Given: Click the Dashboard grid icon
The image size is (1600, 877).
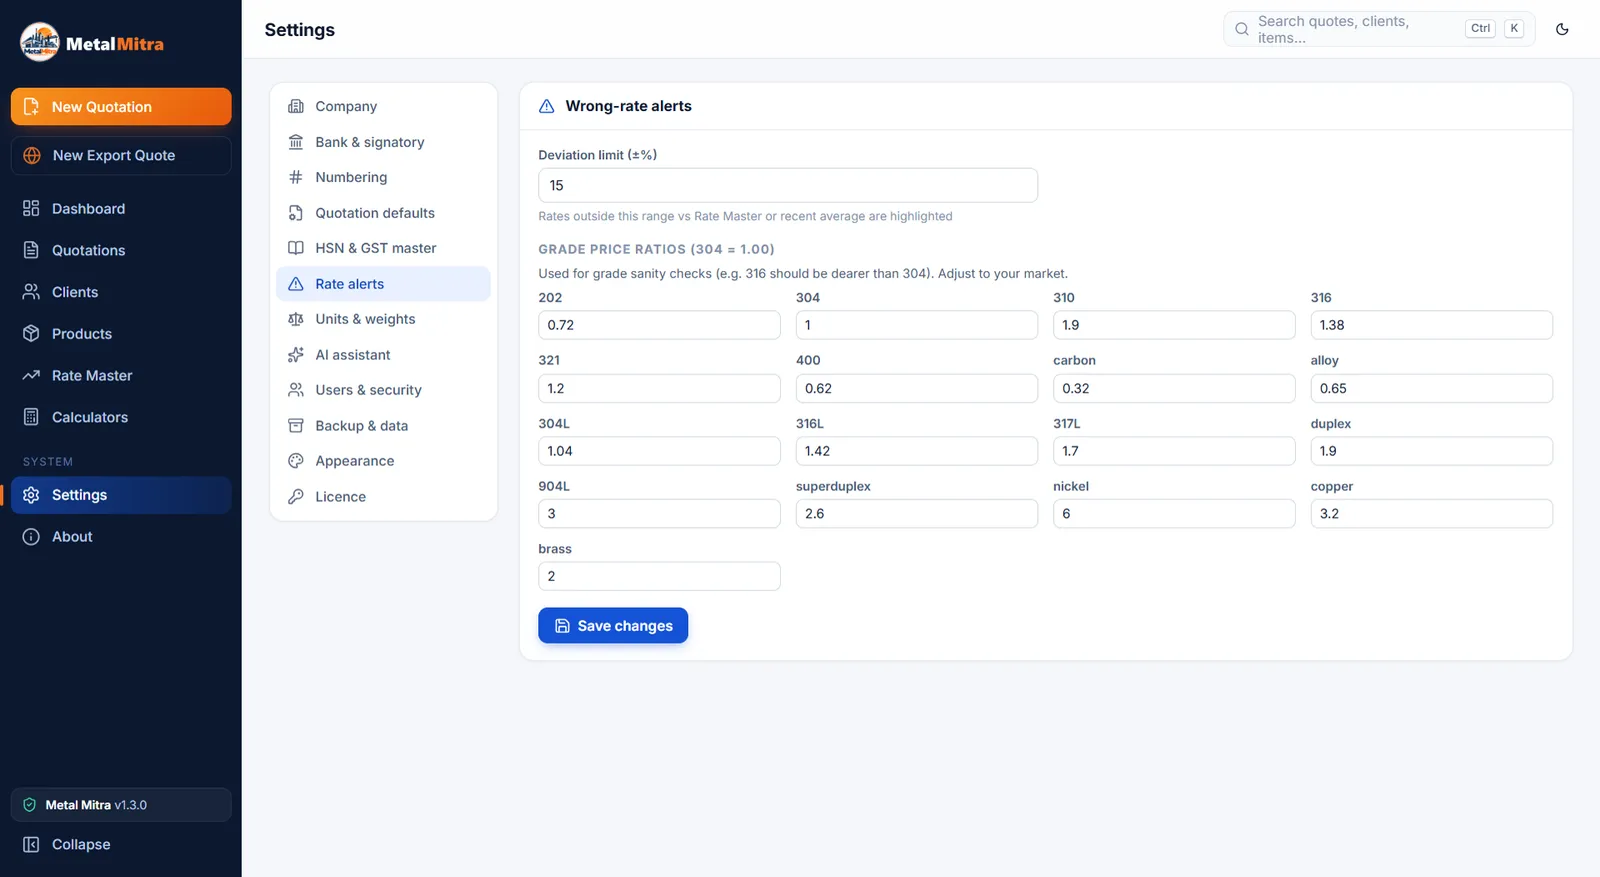Looking at the screenshot, I should [31, 208].
